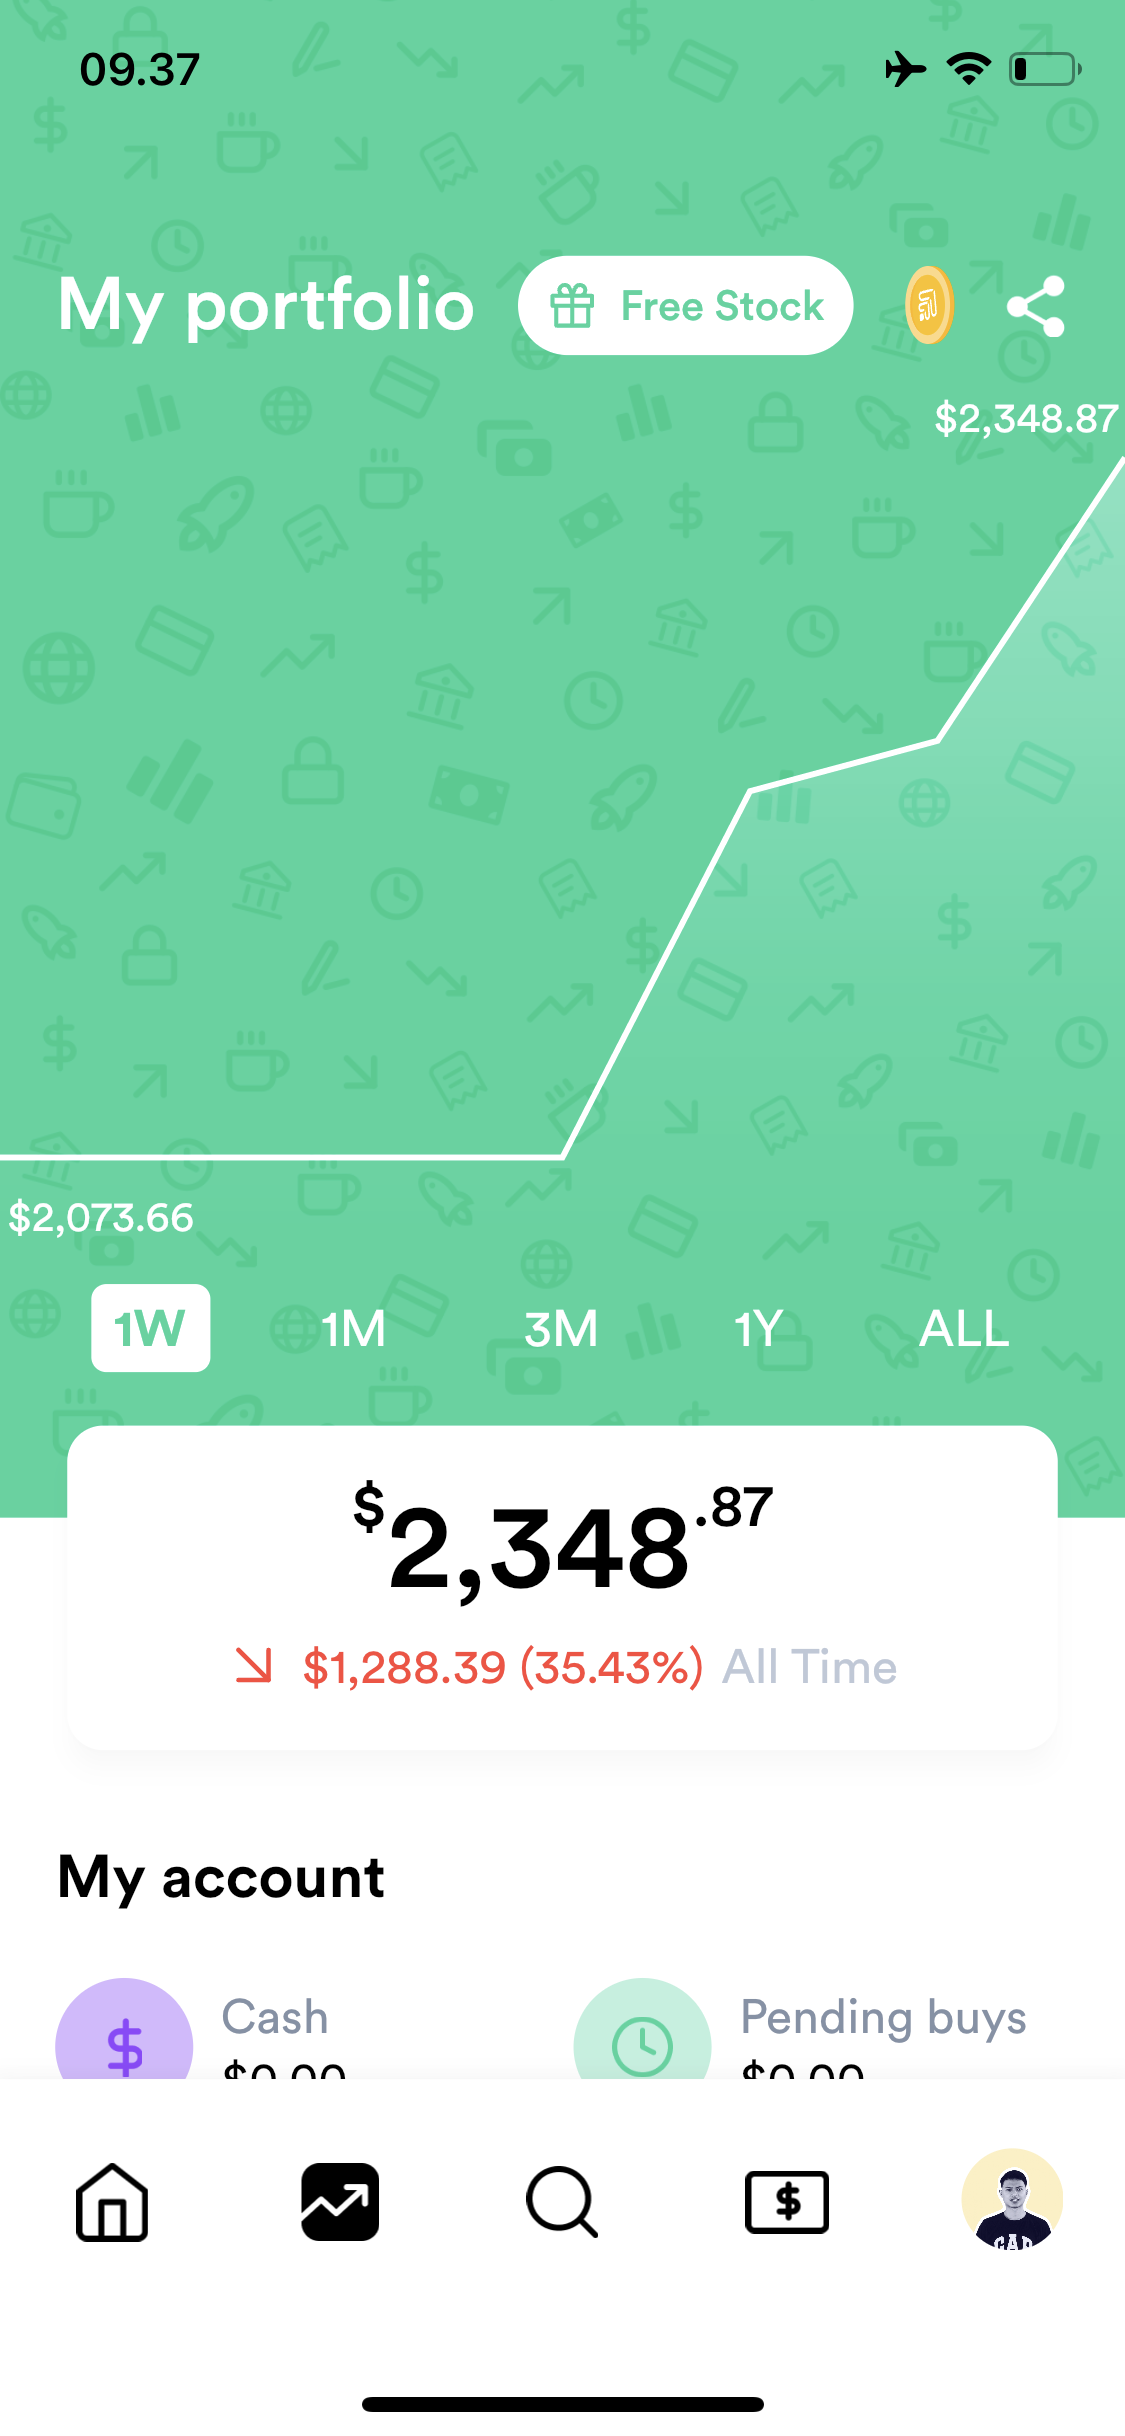This screenshot has width=1125, height=2436.
Task: Tap the $2,348.87 chart end label
Action: click(x=1025, y=419)
